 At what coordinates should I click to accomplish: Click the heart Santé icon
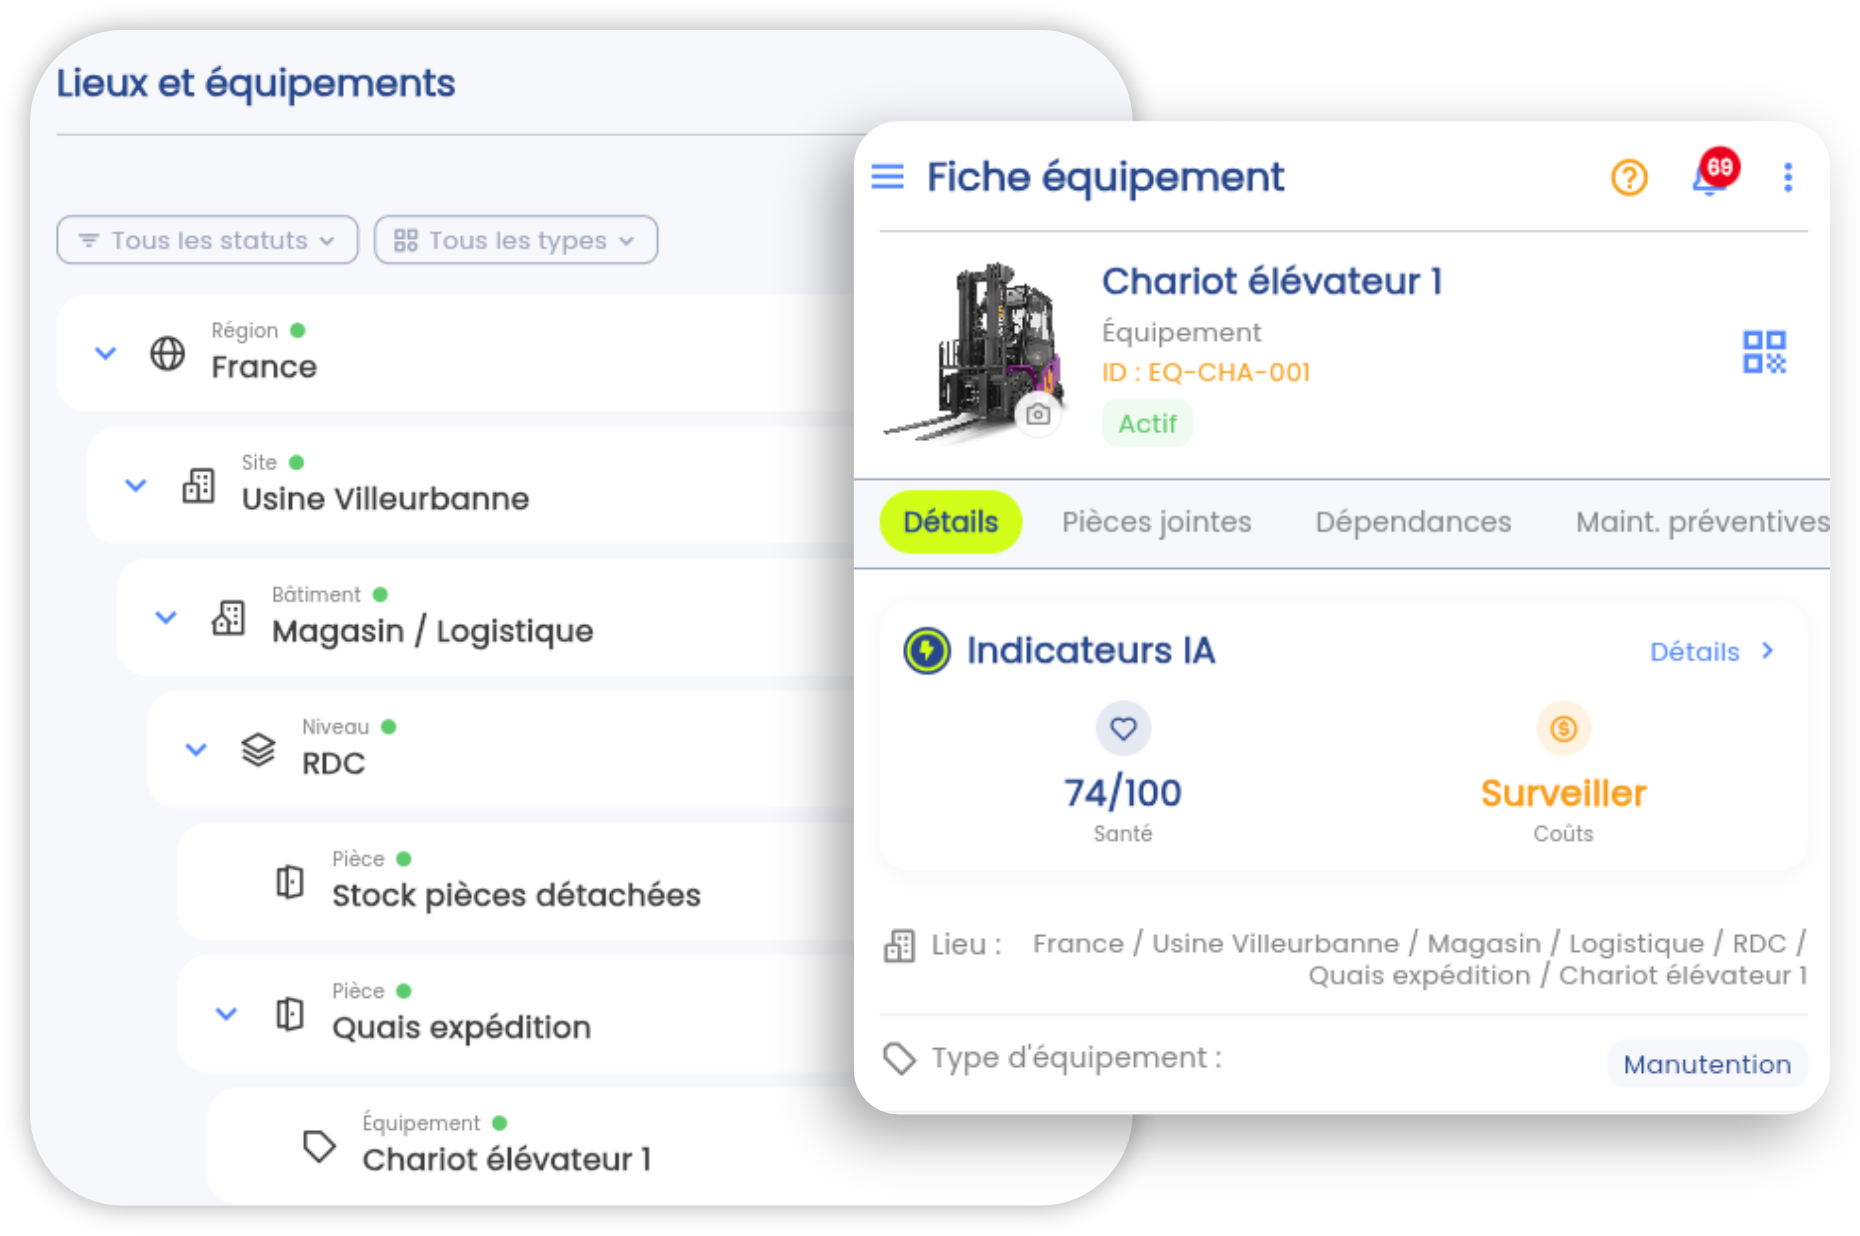(1122, 729)
